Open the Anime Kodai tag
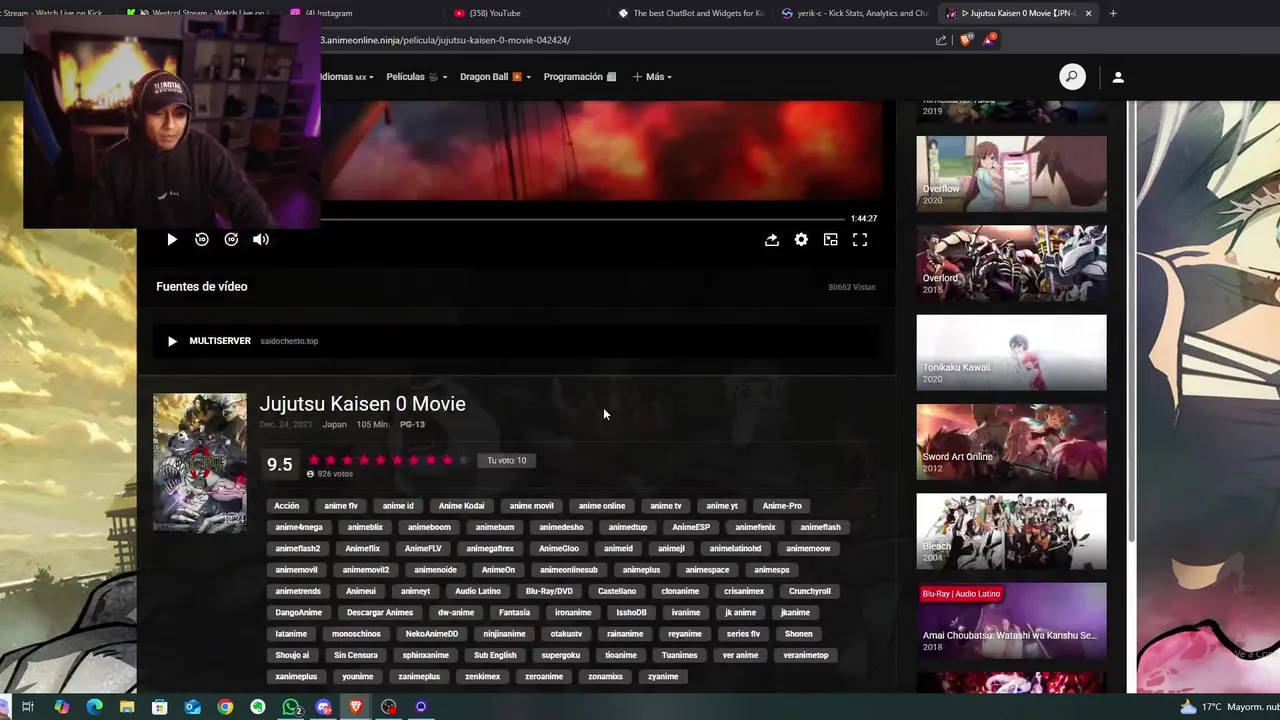1280x720 pixels. 461,506
